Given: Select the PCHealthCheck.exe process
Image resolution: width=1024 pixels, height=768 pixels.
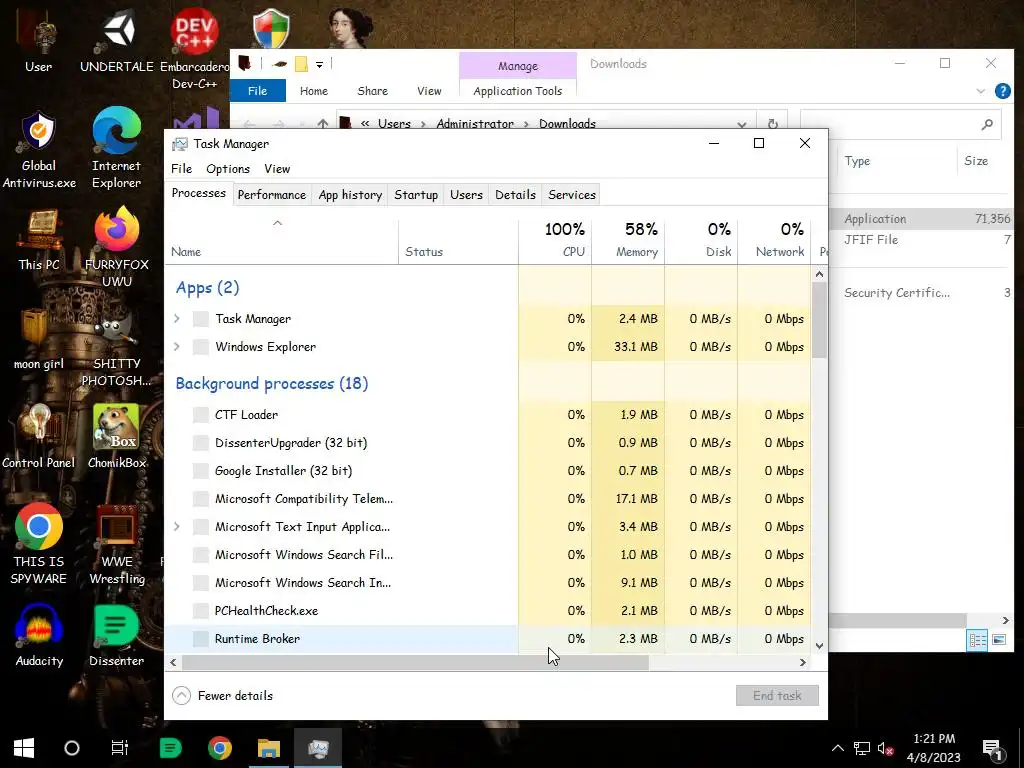Looking at the screenshot, I should (488, 611).
